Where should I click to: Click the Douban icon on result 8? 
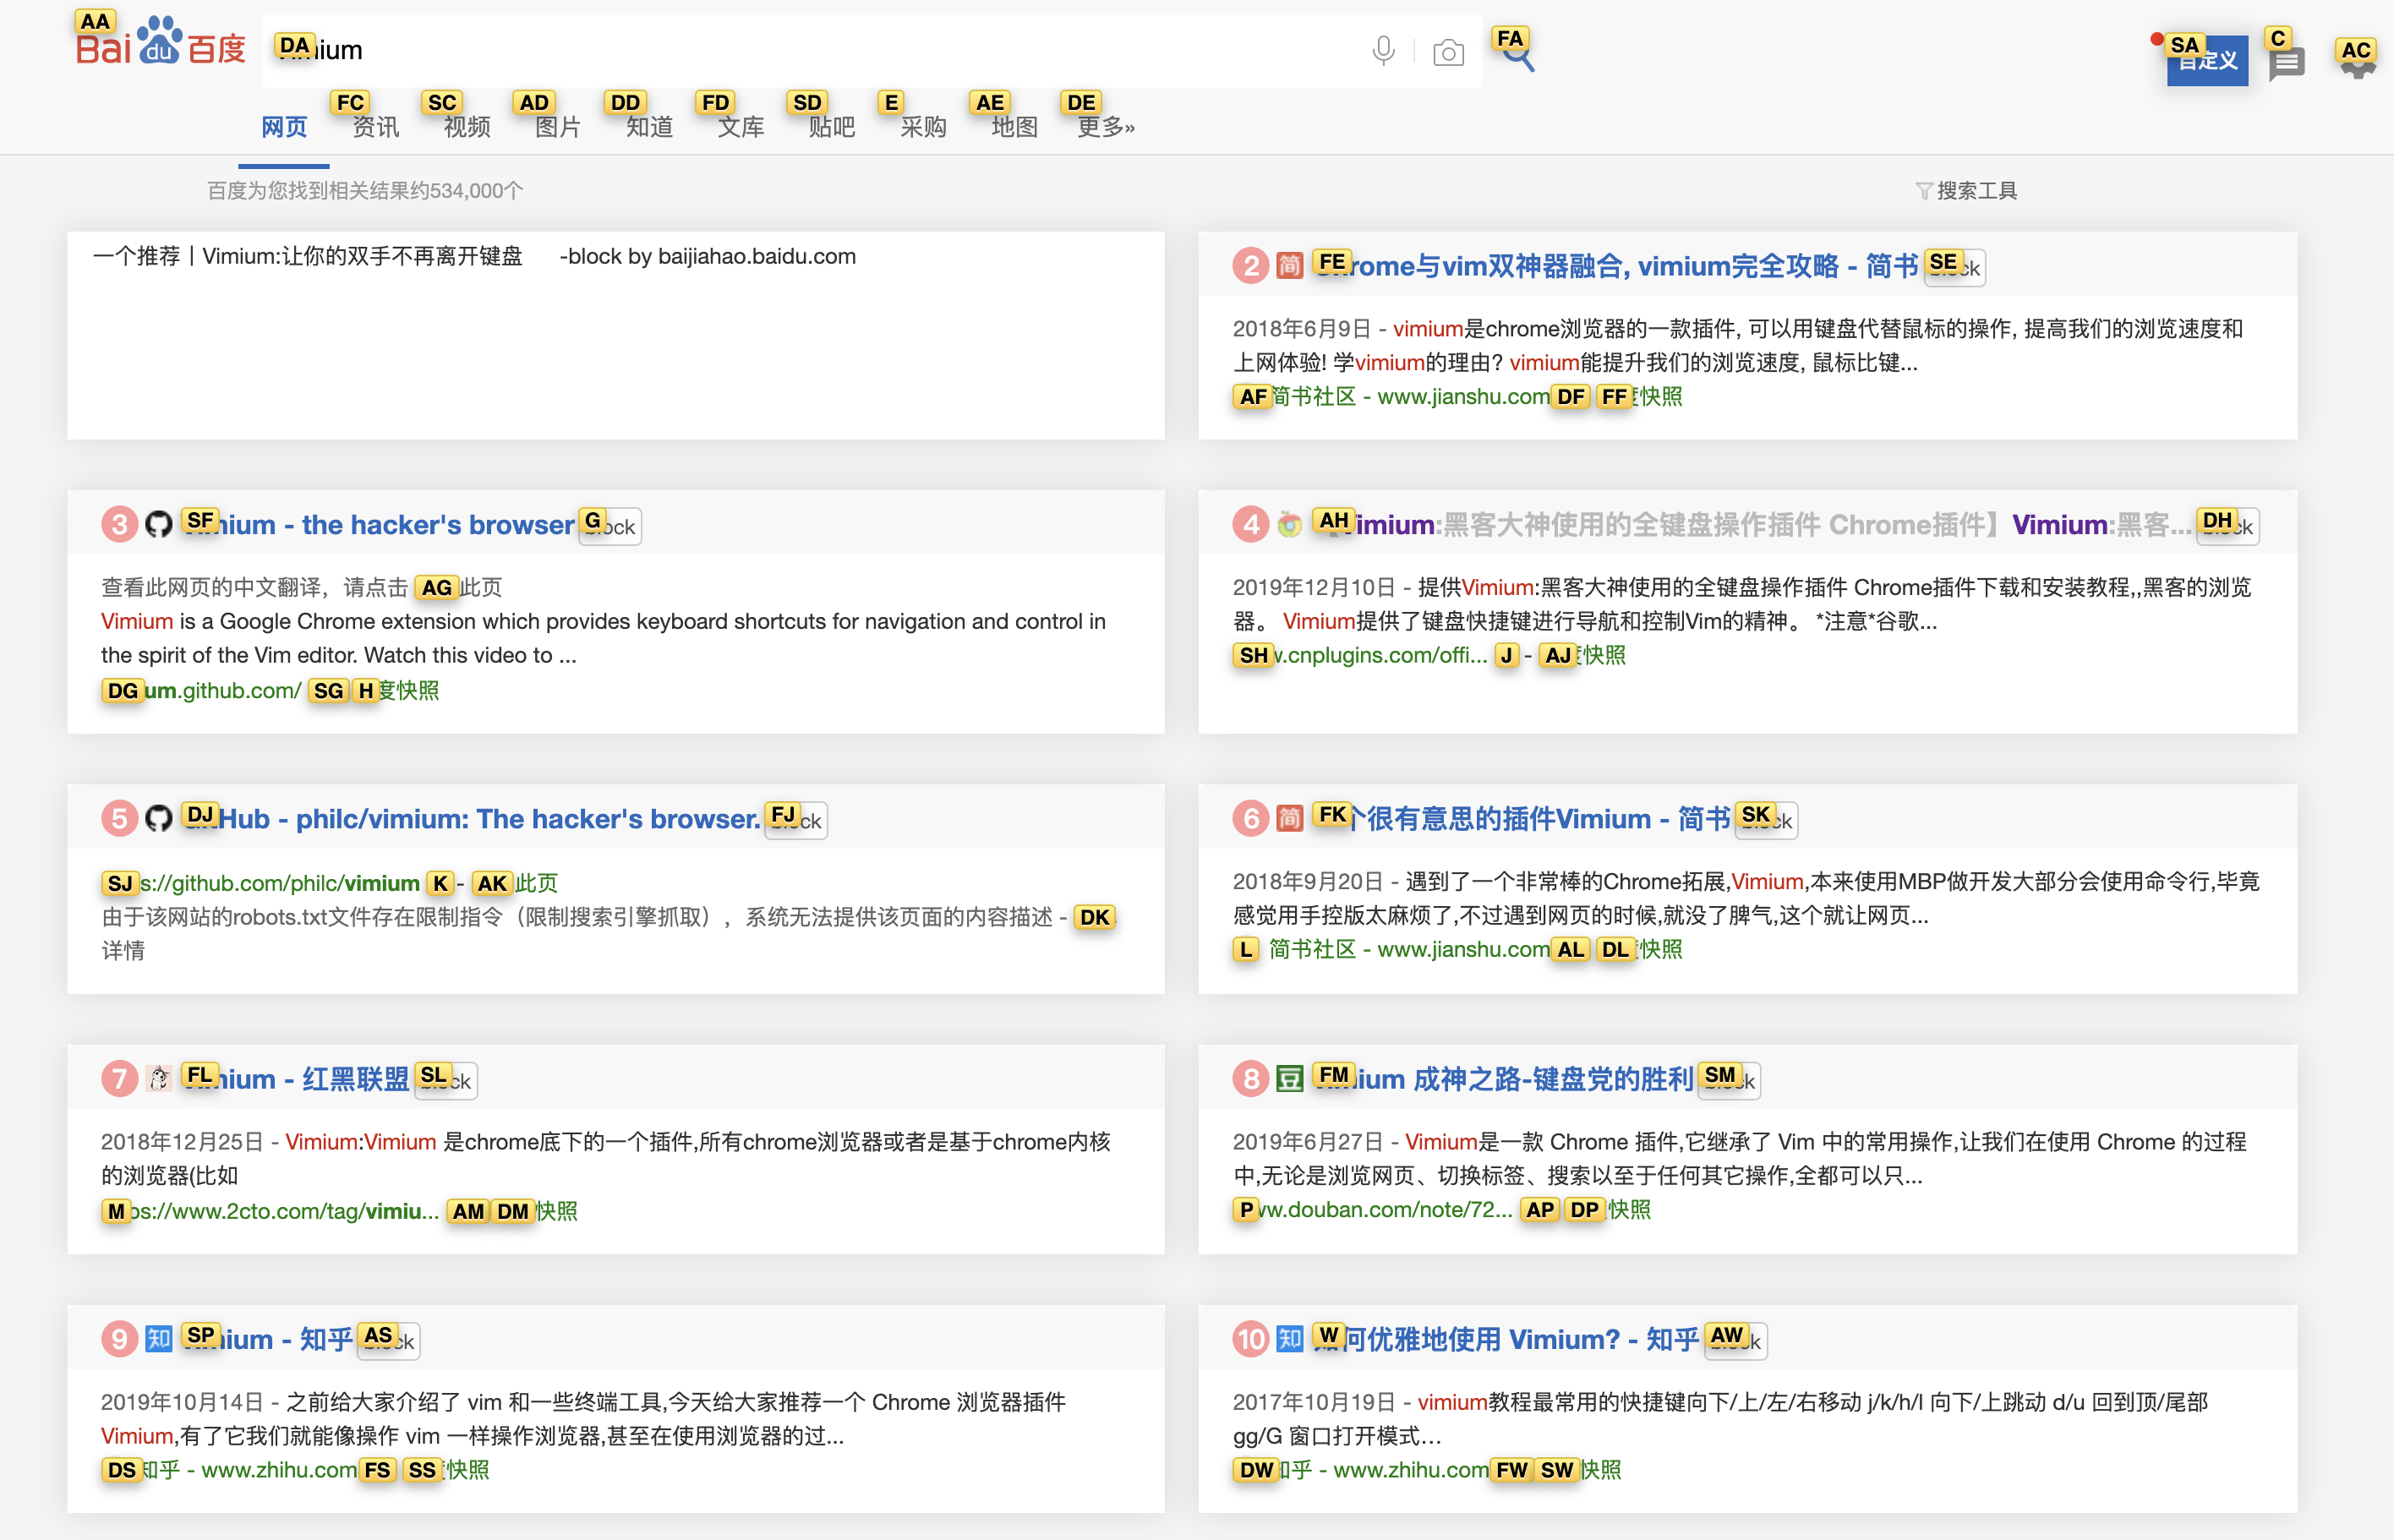click(1289, 1079)
